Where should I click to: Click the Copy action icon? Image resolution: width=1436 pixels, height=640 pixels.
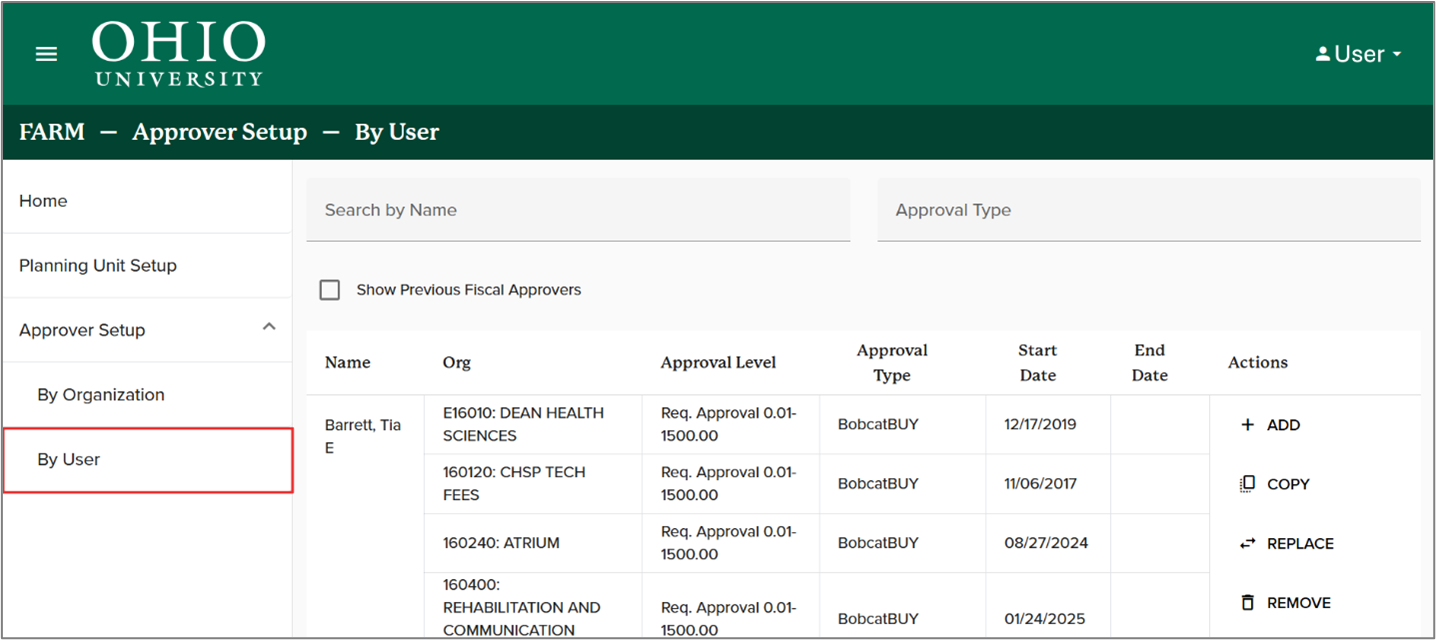(x=1247, y=484)
